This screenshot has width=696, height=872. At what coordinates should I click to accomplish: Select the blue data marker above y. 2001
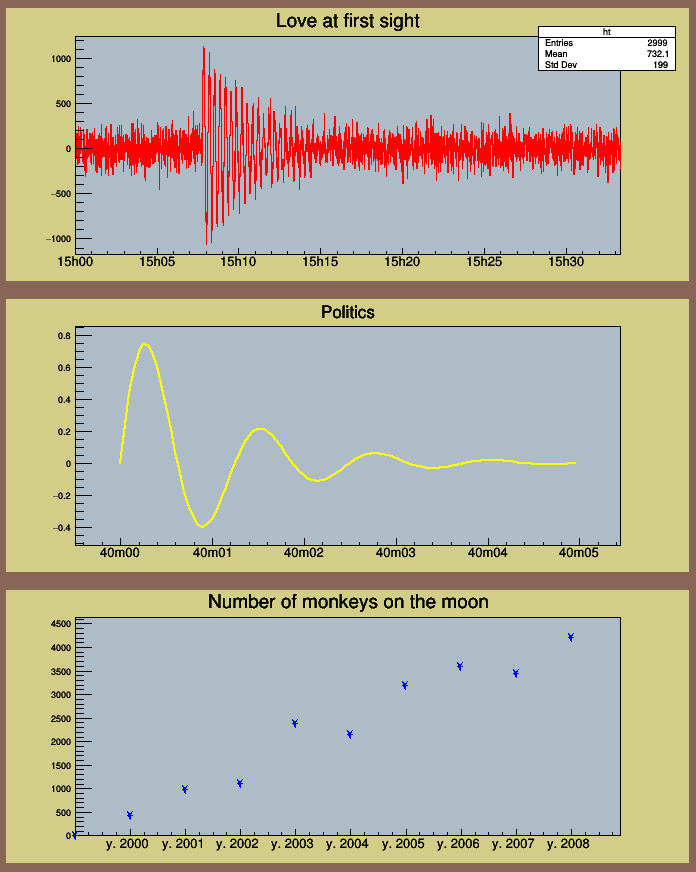click(185, 789)
